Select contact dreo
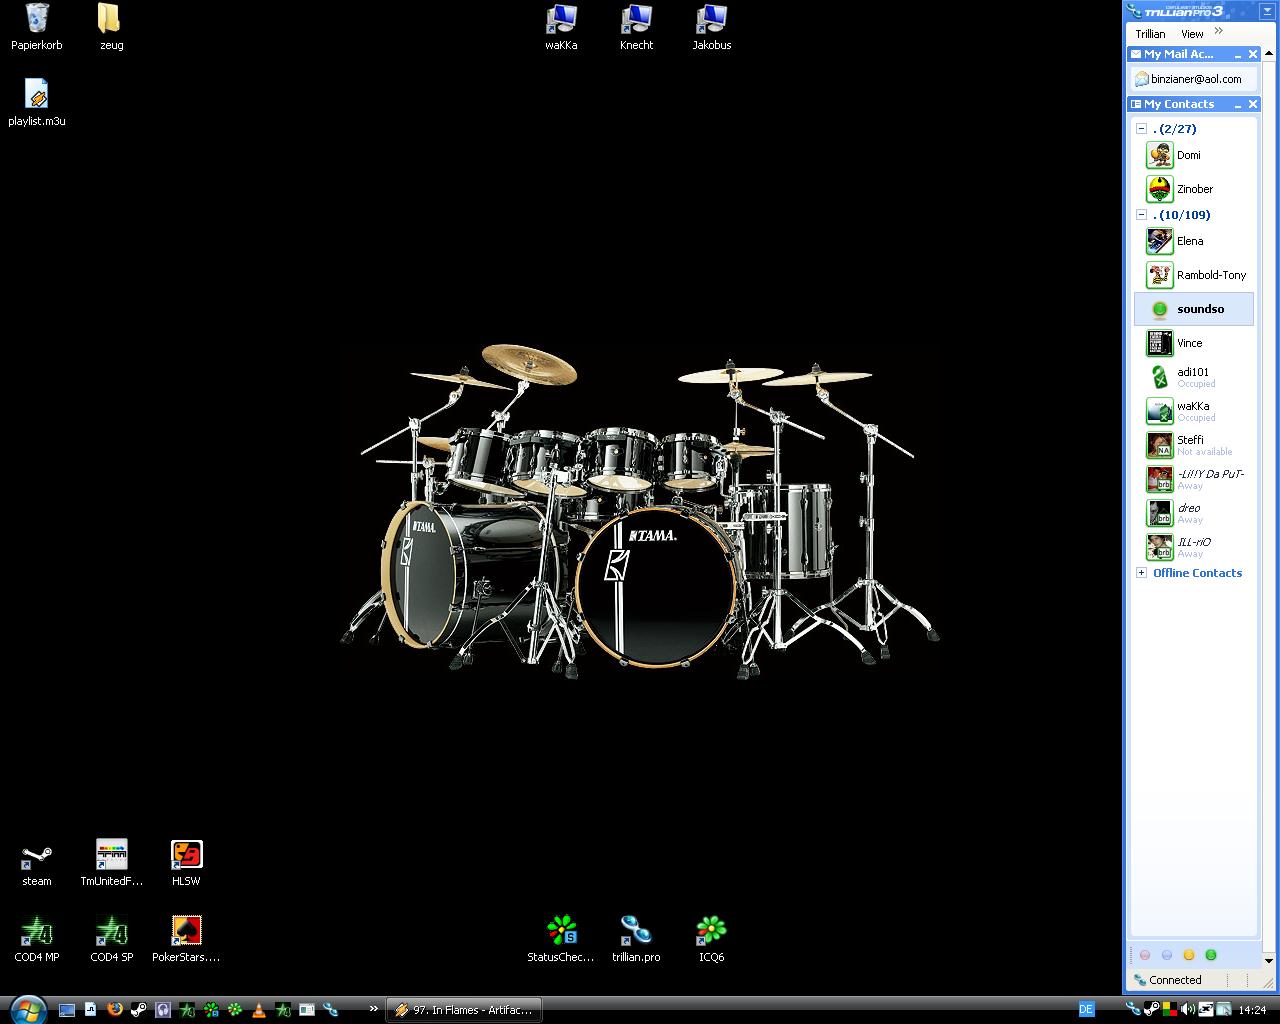The image size is (1280, 1024). (x=1194, y=513)
